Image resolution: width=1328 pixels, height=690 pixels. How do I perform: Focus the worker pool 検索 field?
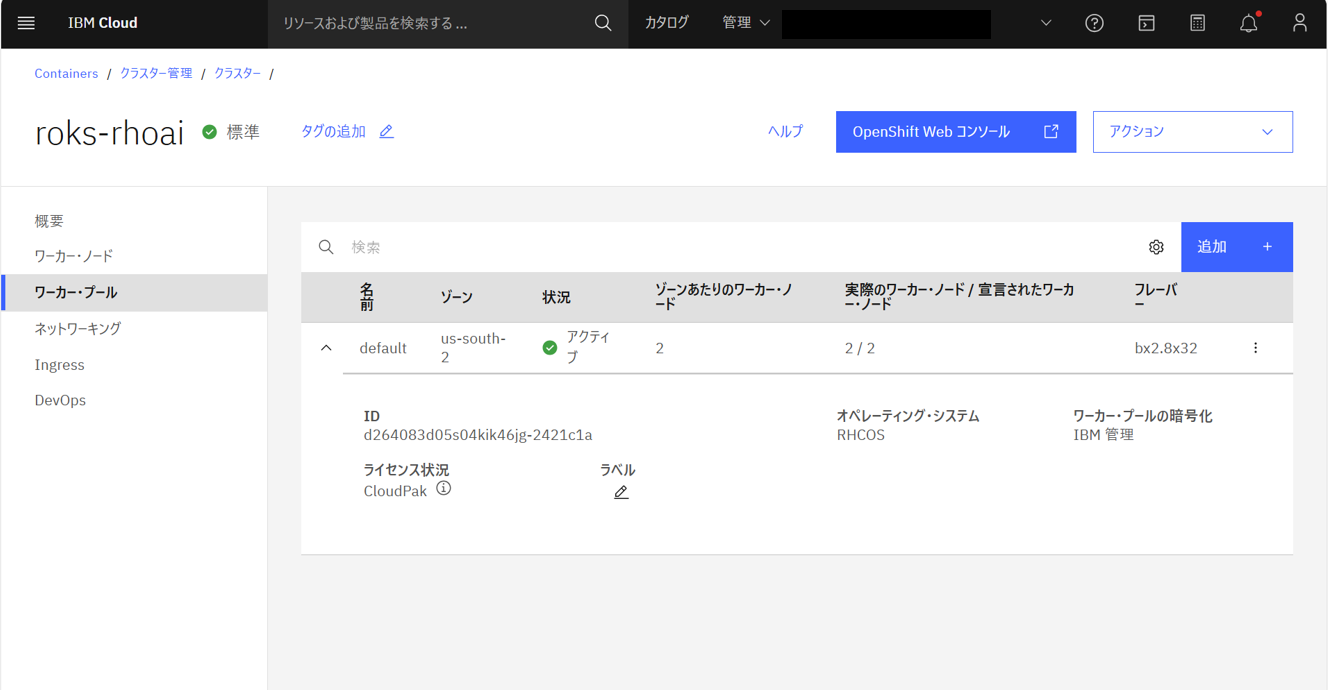(x=740, y=247)
